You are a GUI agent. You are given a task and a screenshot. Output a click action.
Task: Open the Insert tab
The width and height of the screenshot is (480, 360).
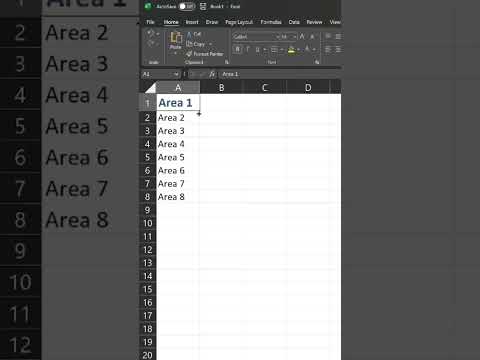pos(192,22)
